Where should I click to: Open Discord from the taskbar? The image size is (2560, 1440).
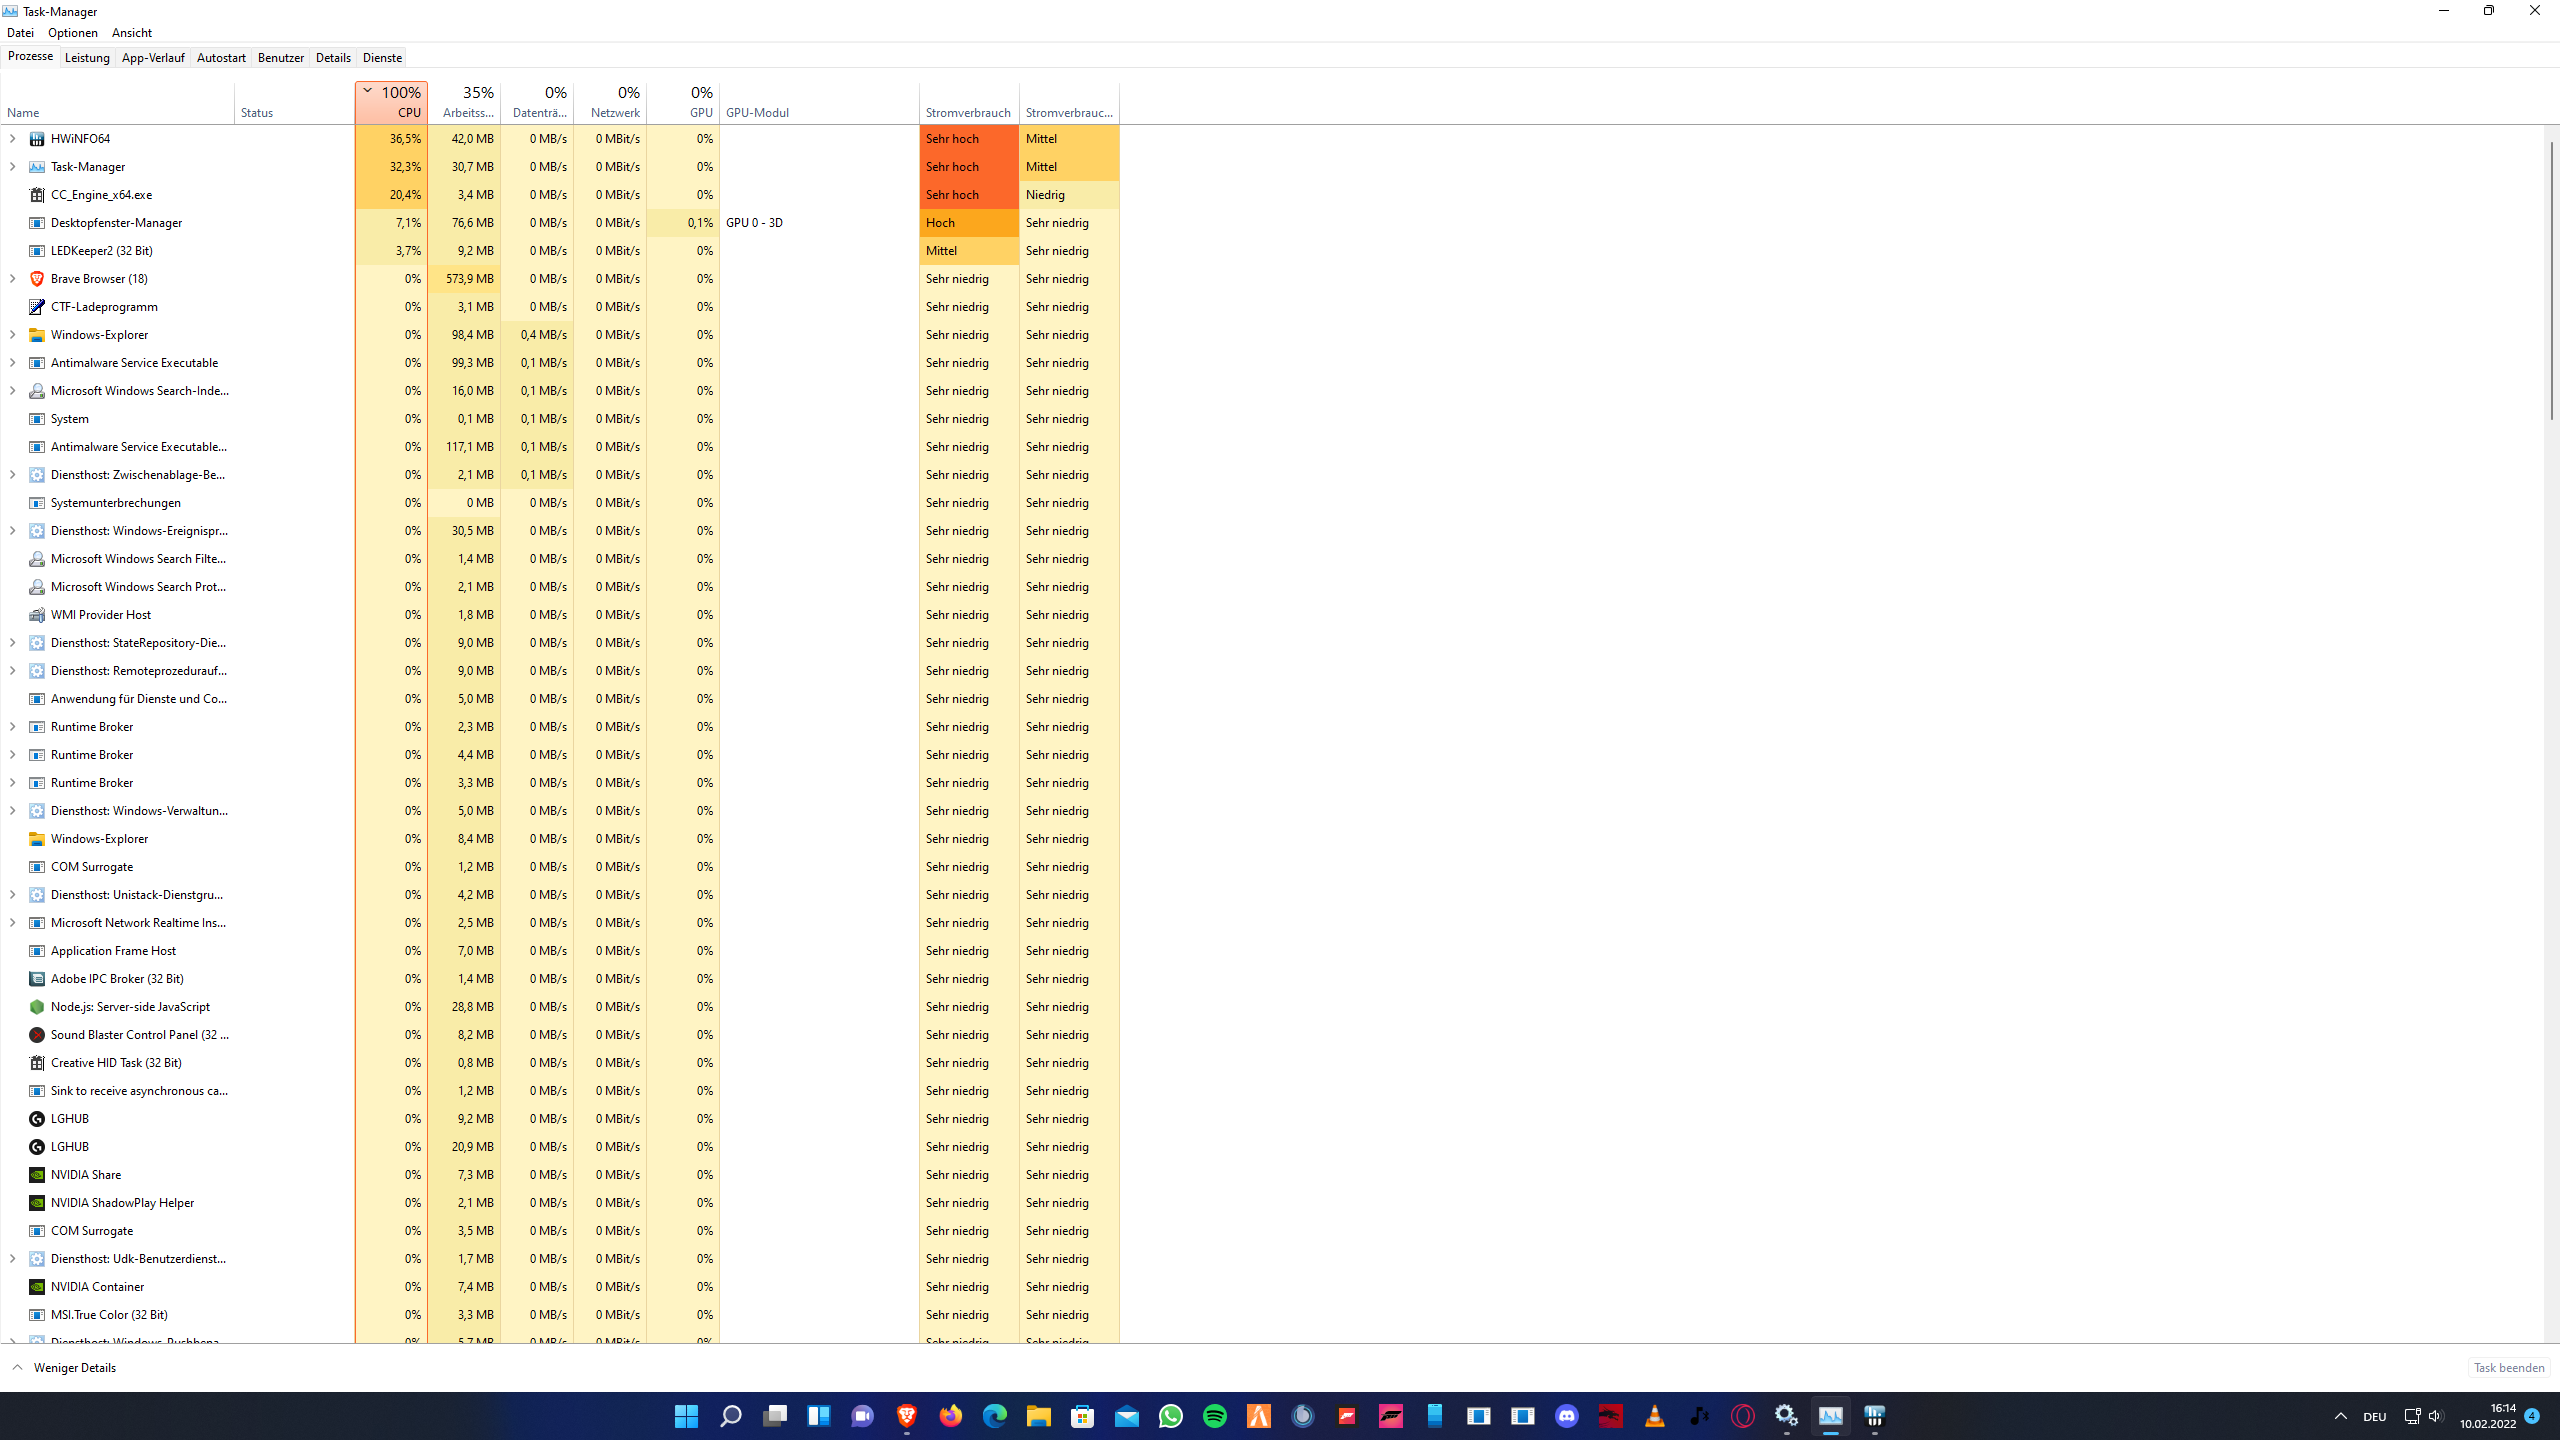(x=1567, y=1416)
